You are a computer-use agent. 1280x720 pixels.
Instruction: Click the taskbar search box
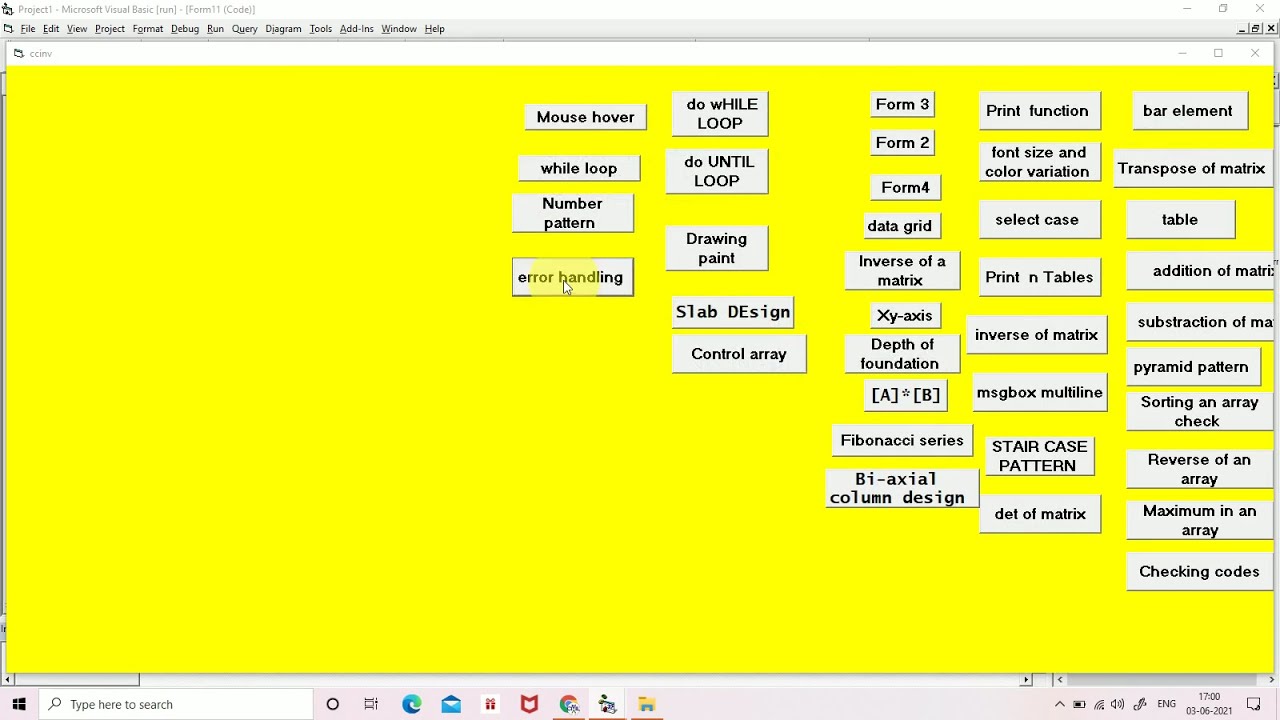pos(176,704)
